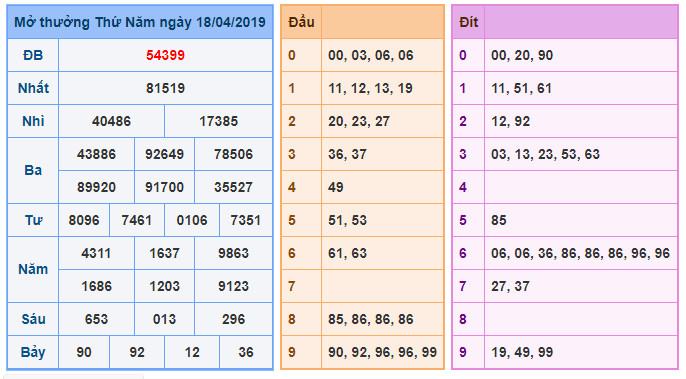The width and height of the screenshot is (686, 379).
Task: Select Sáu prize number 013
Action: click(x=164, y=319)
